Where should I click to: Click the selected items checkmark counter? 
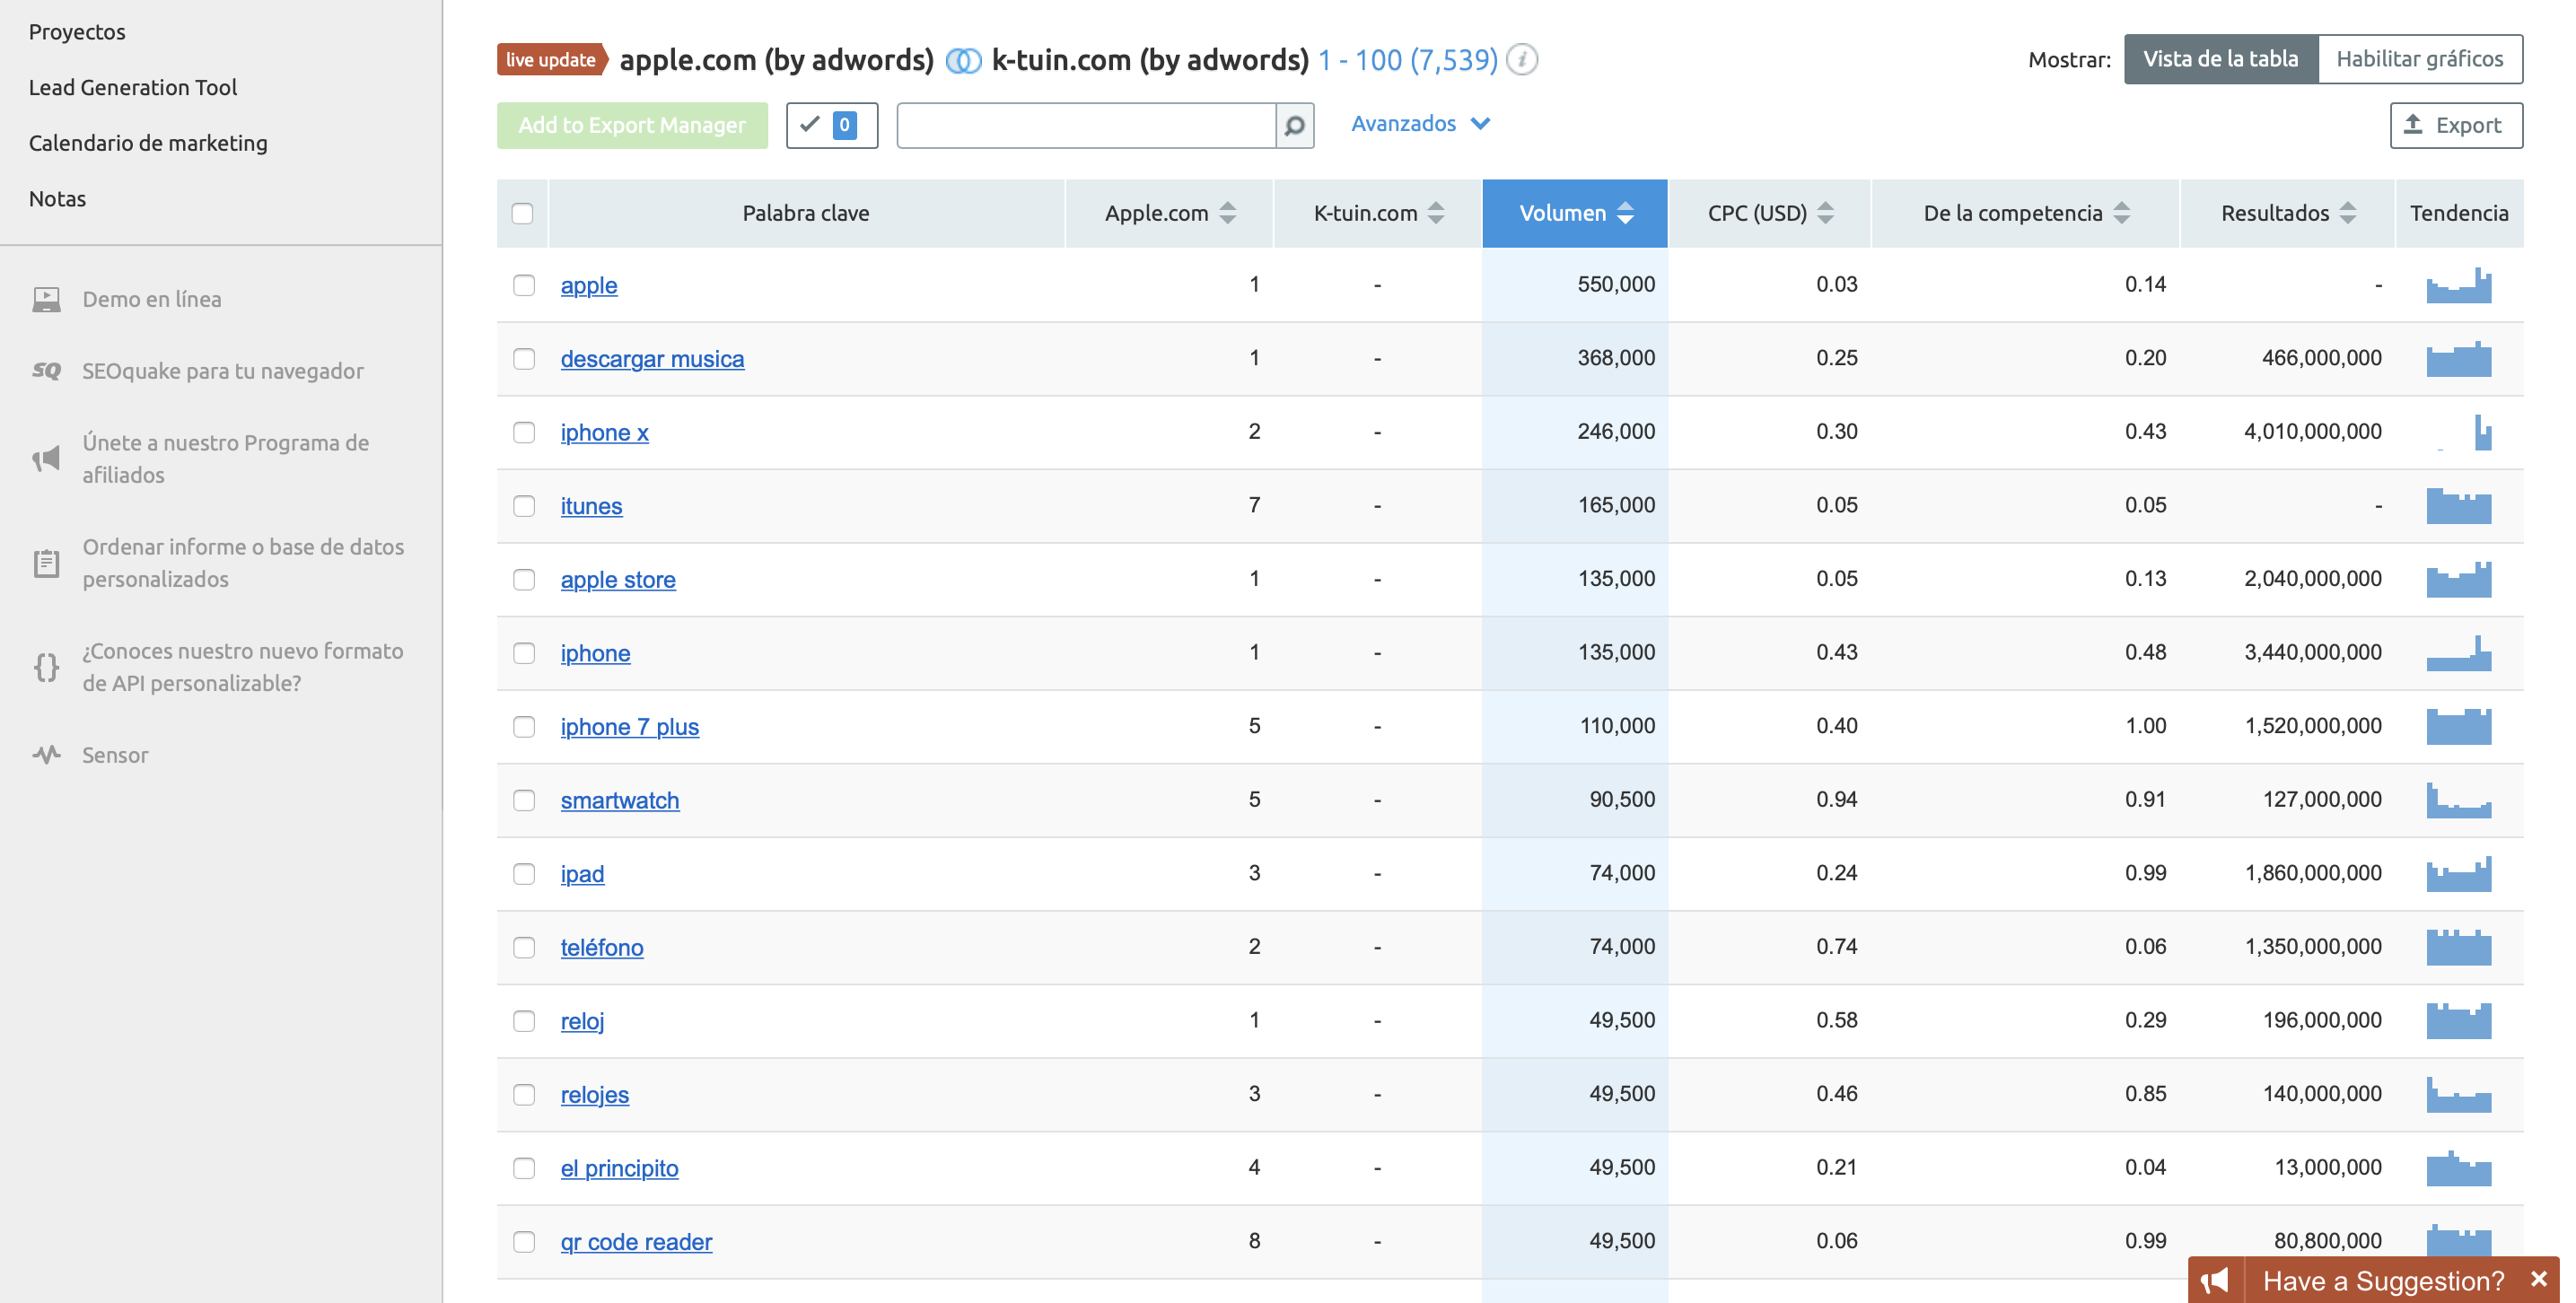[x=831, y=125]
